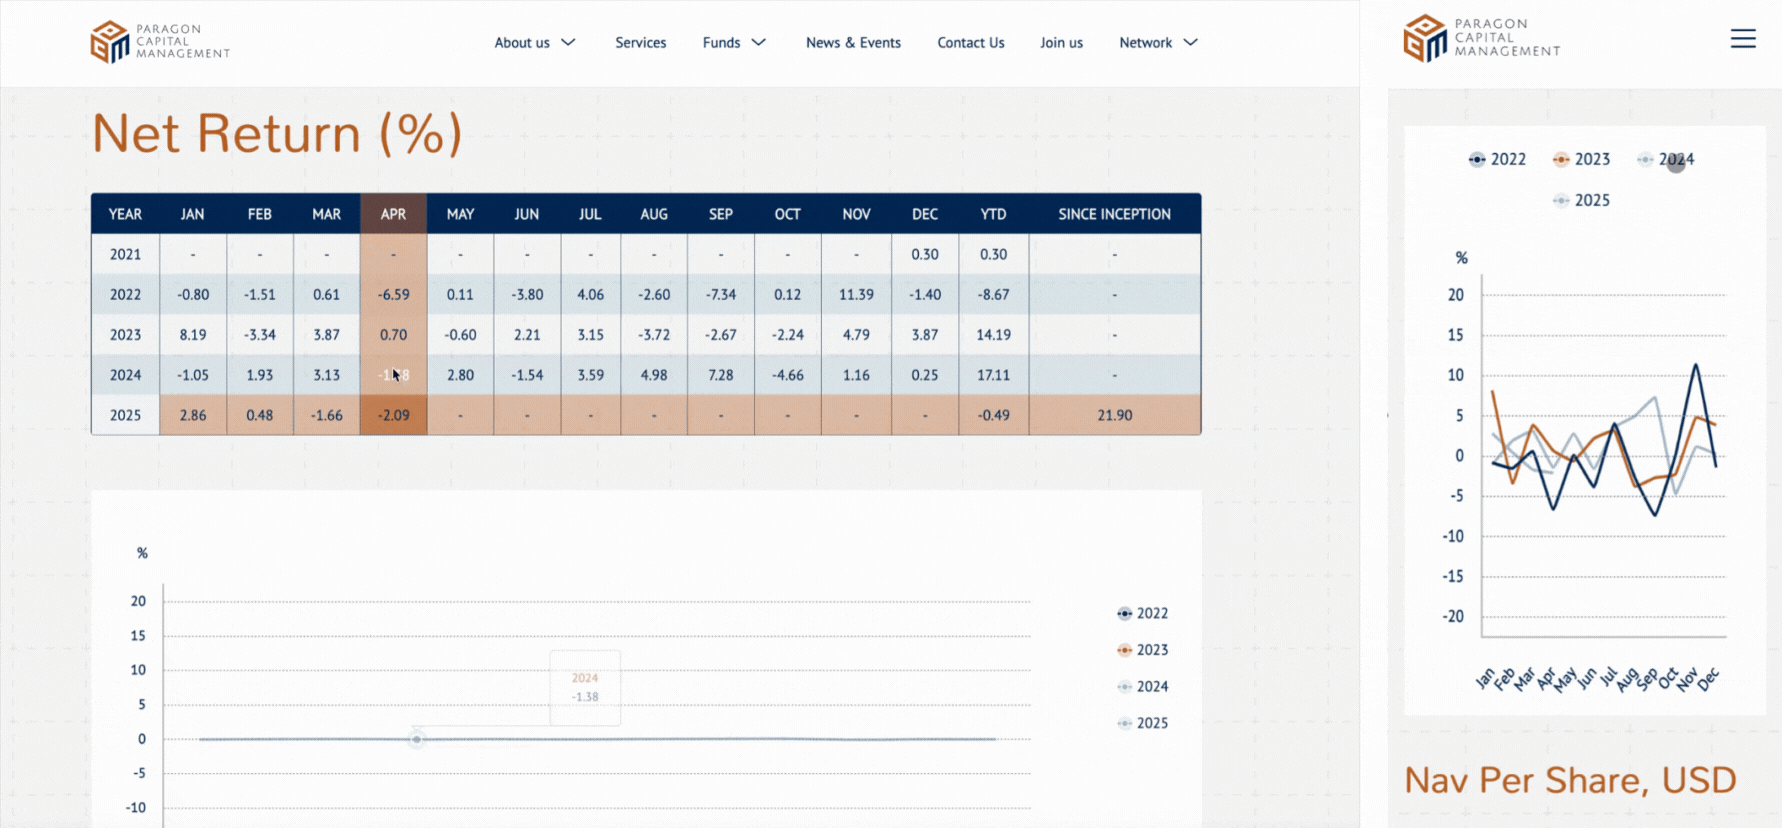Expand the About us dropdown chevron
Screen dimensions: 1782x828
[568, 42]
